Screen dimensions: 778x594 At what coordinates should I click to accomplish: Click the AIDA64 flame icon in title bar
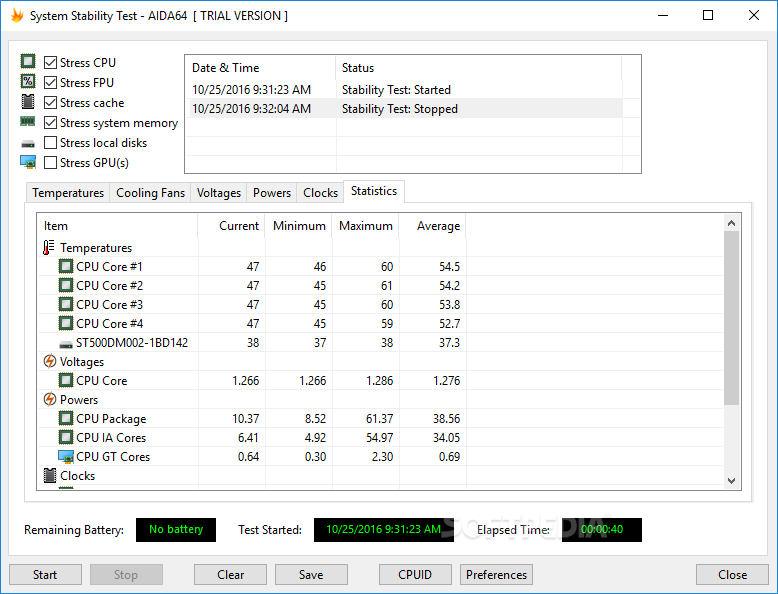coord(17,15)
